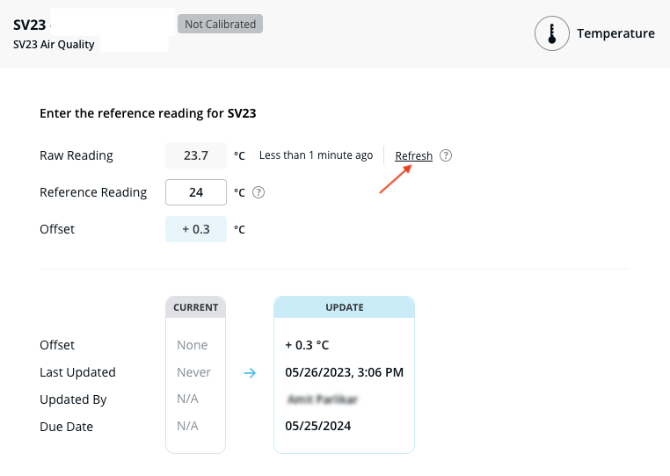Click the Temperature label at top right
The width and height of the screenshot is (670, 476).
click(615, 34)
